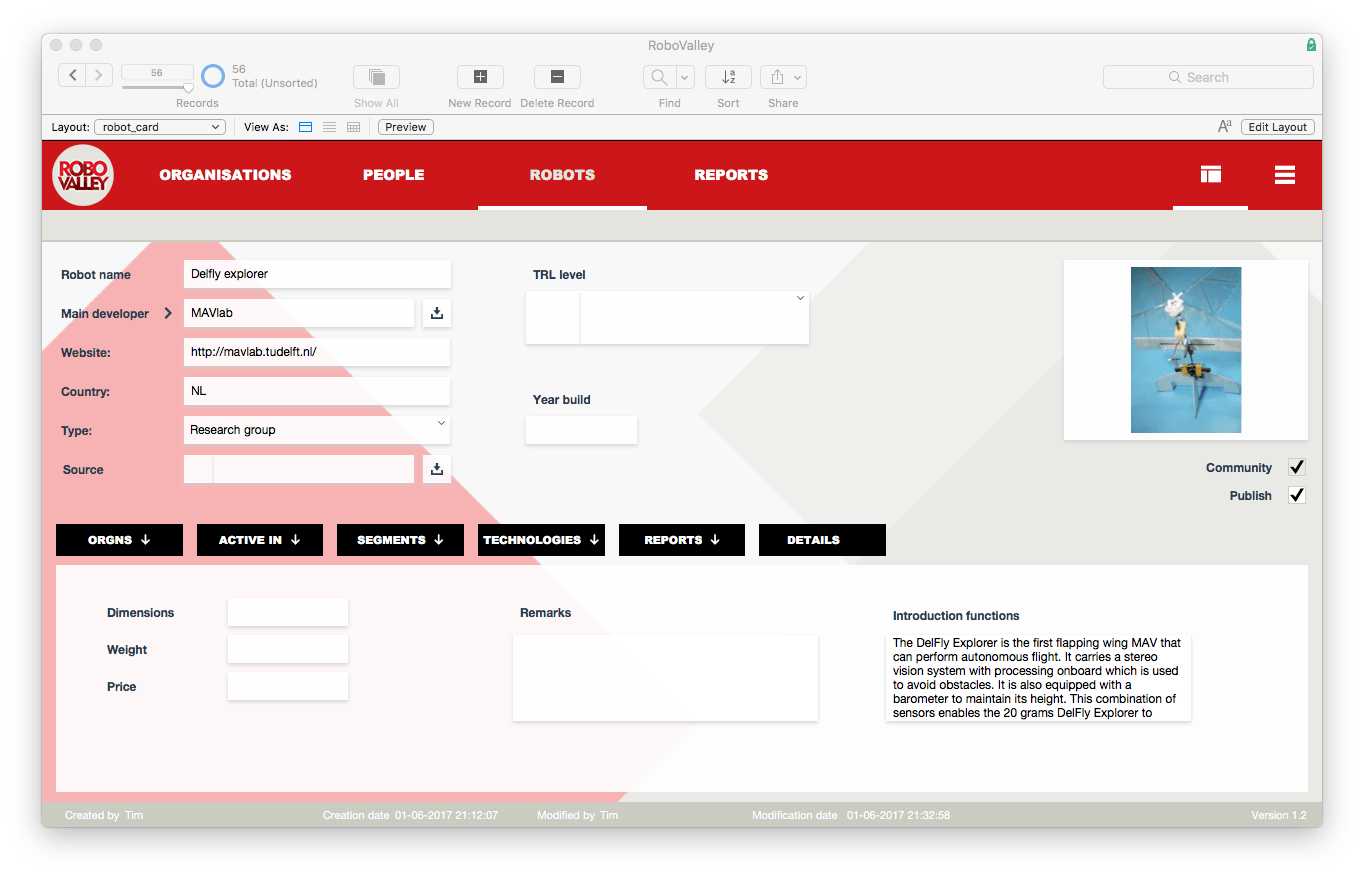Click the Version 1.2 label
1364x877 pixels.
tap(1279, 815)
